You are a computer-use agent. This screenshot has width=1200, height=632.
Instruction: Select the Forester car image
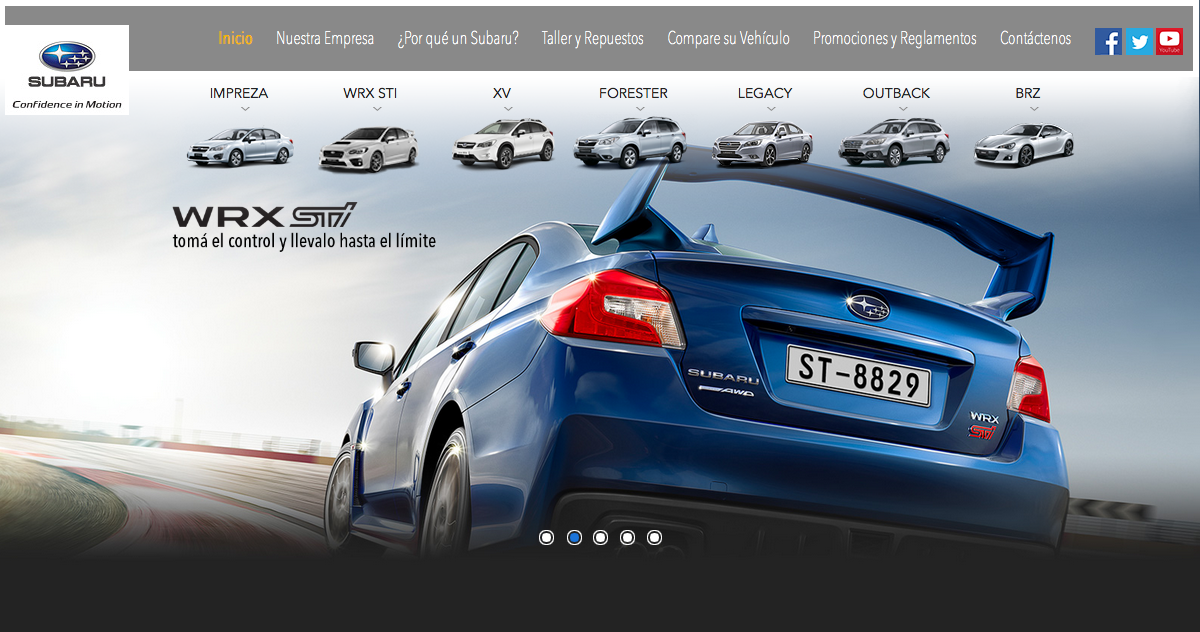[630, 143]
